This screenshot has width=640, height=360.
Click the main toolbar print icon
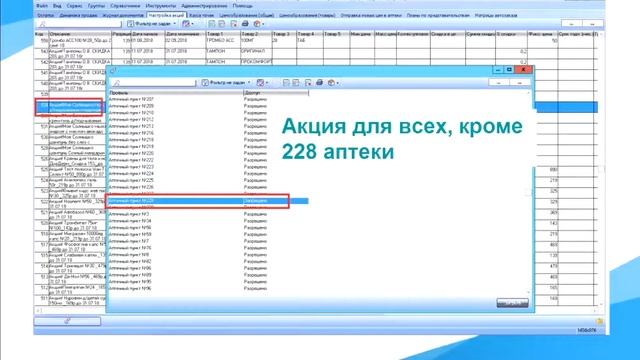245,24
